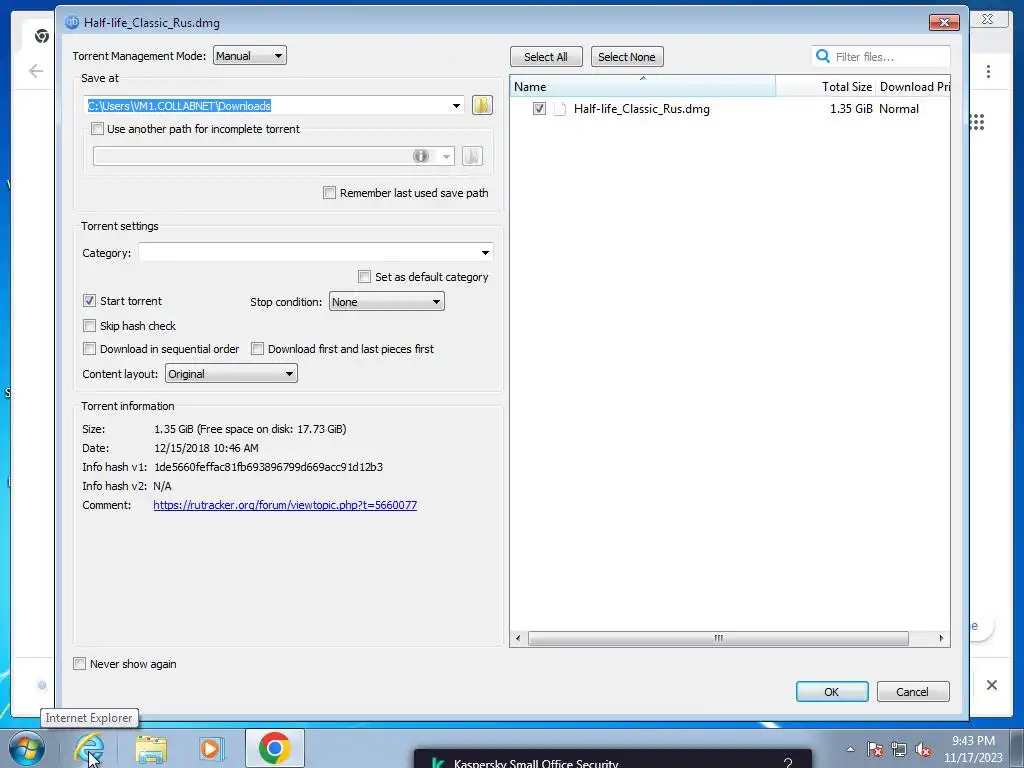Open Internet Explorer from the taskbar
1024x768 pixels.
click(89, 748)
